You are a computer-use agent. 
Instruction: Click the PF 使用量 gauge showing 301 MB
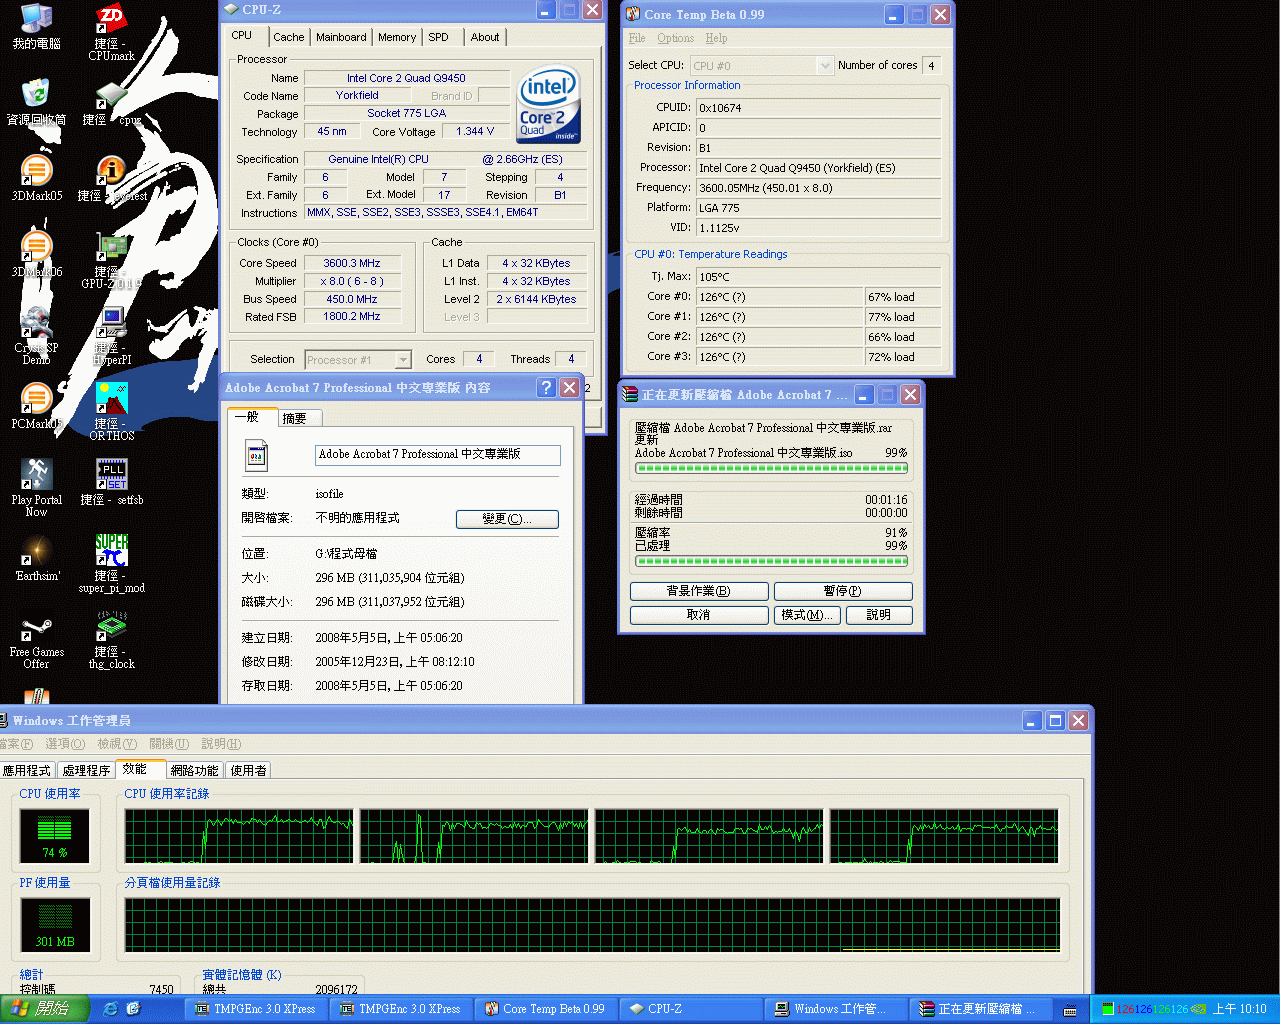point(55,924)
